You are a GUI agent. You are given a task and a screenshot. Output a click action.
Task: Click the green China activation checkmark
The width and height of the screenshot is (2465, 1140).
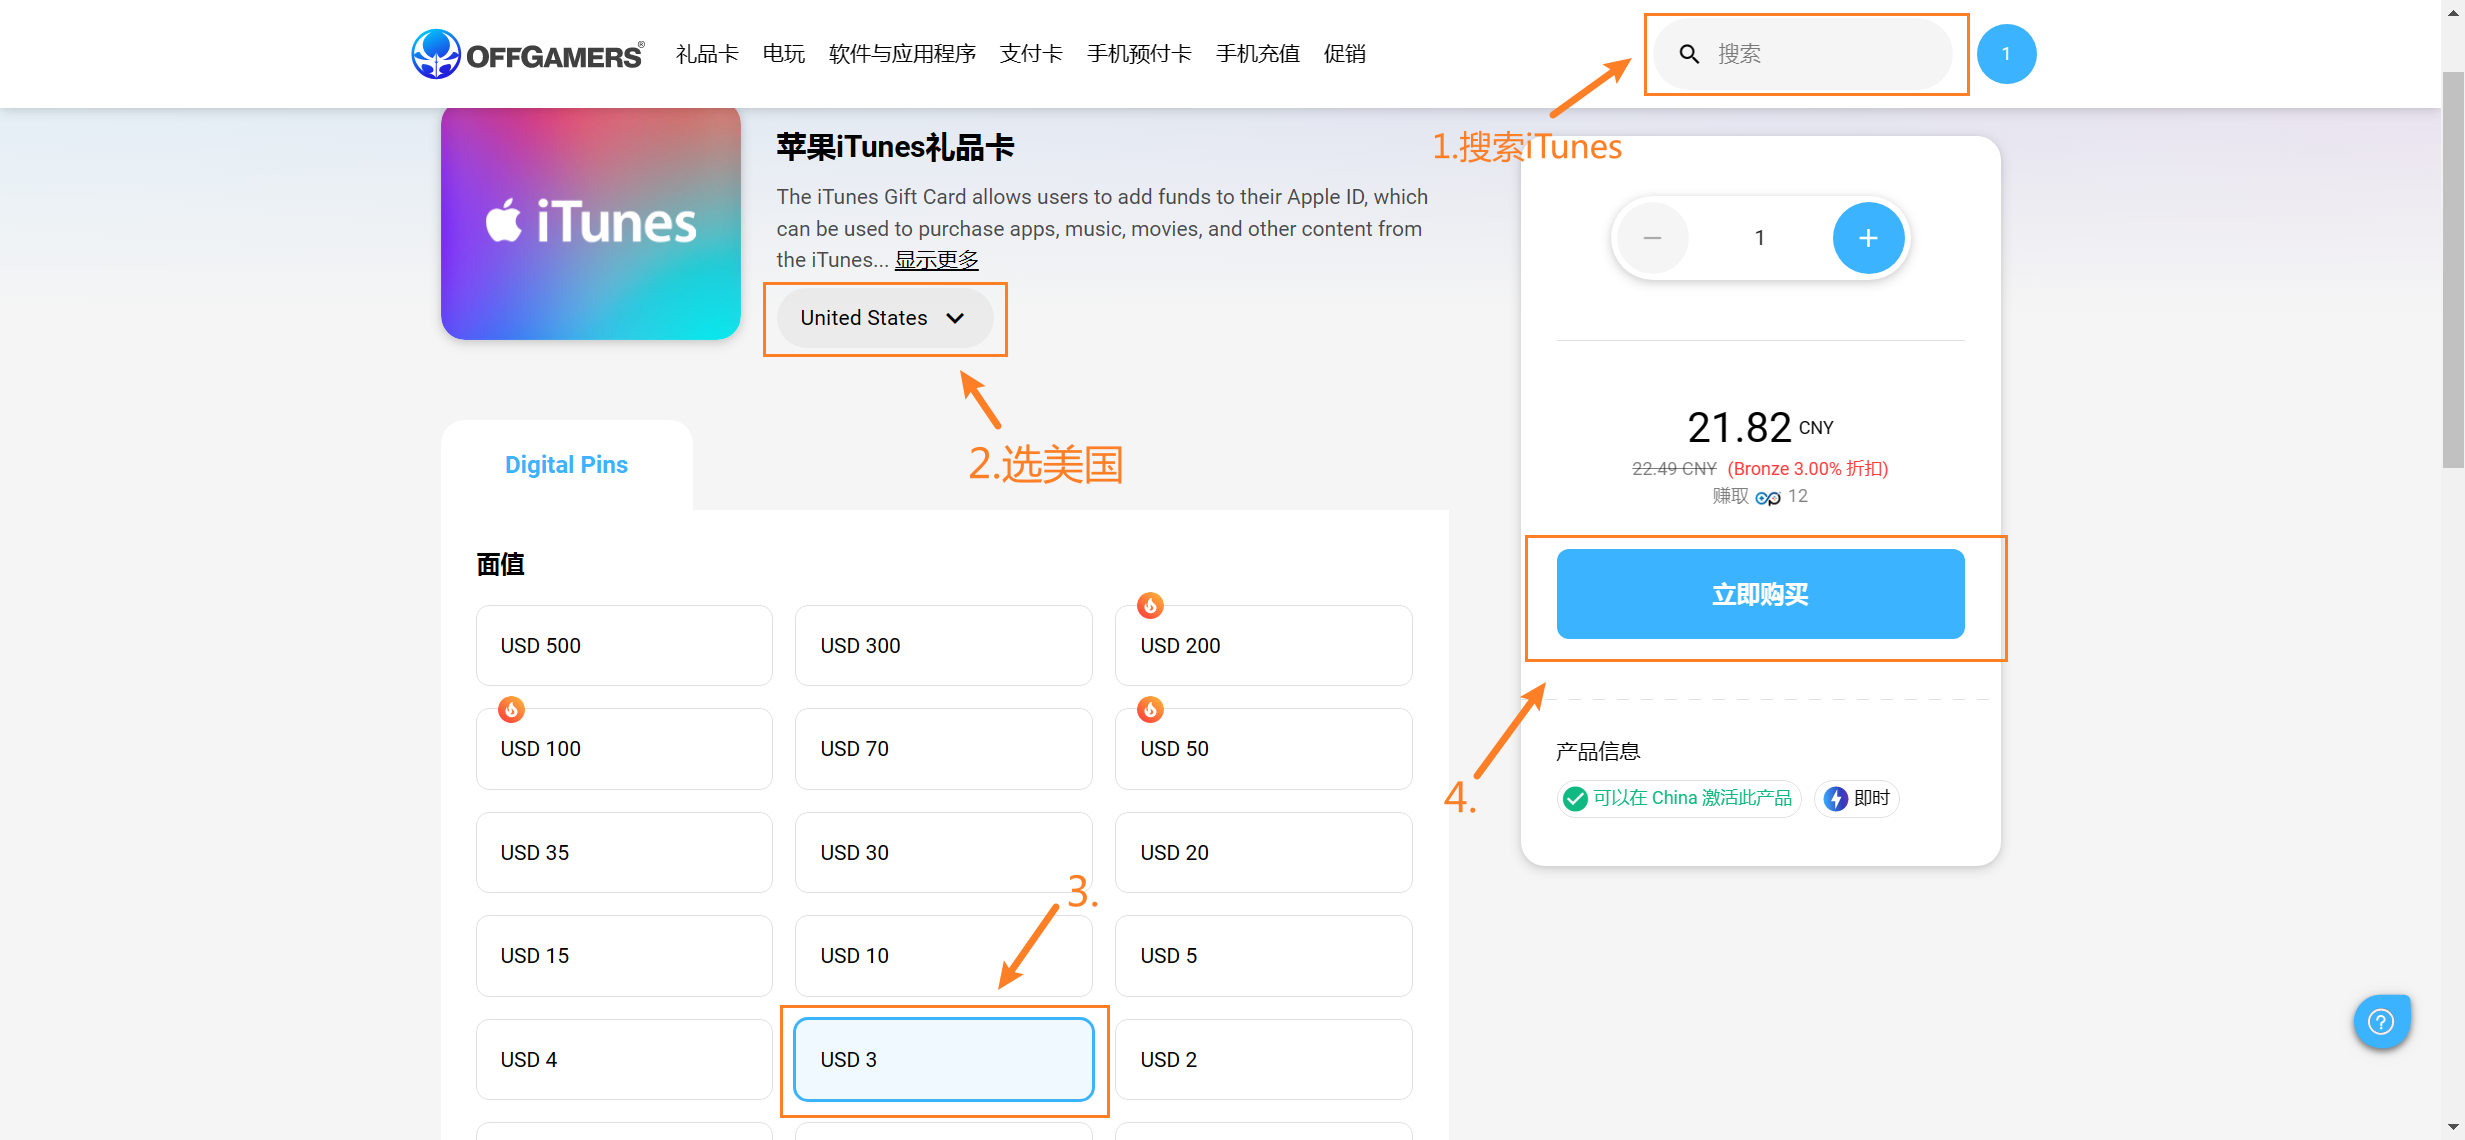click(1575, 798)
